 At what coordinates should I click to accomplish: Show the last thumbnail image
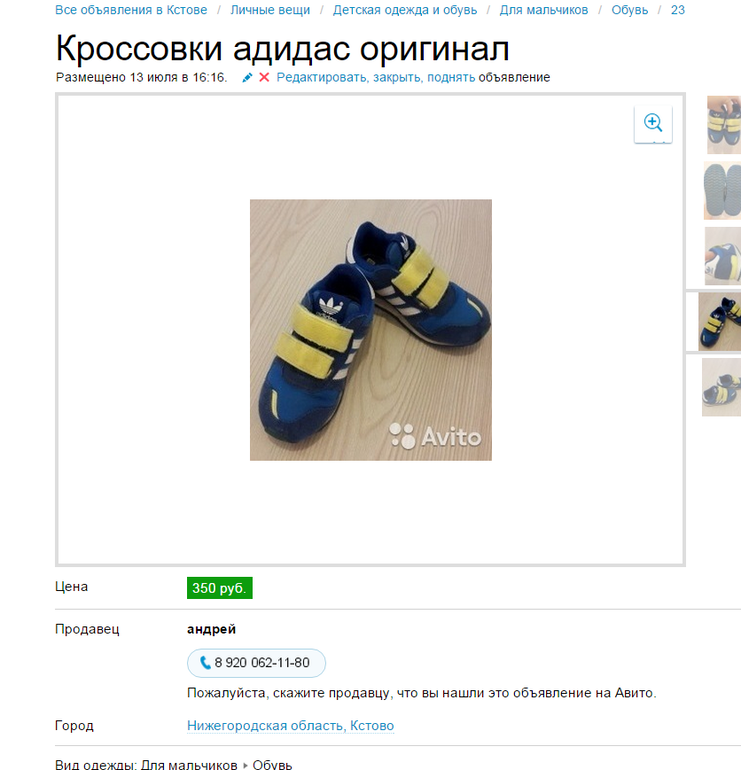(721, 387)
